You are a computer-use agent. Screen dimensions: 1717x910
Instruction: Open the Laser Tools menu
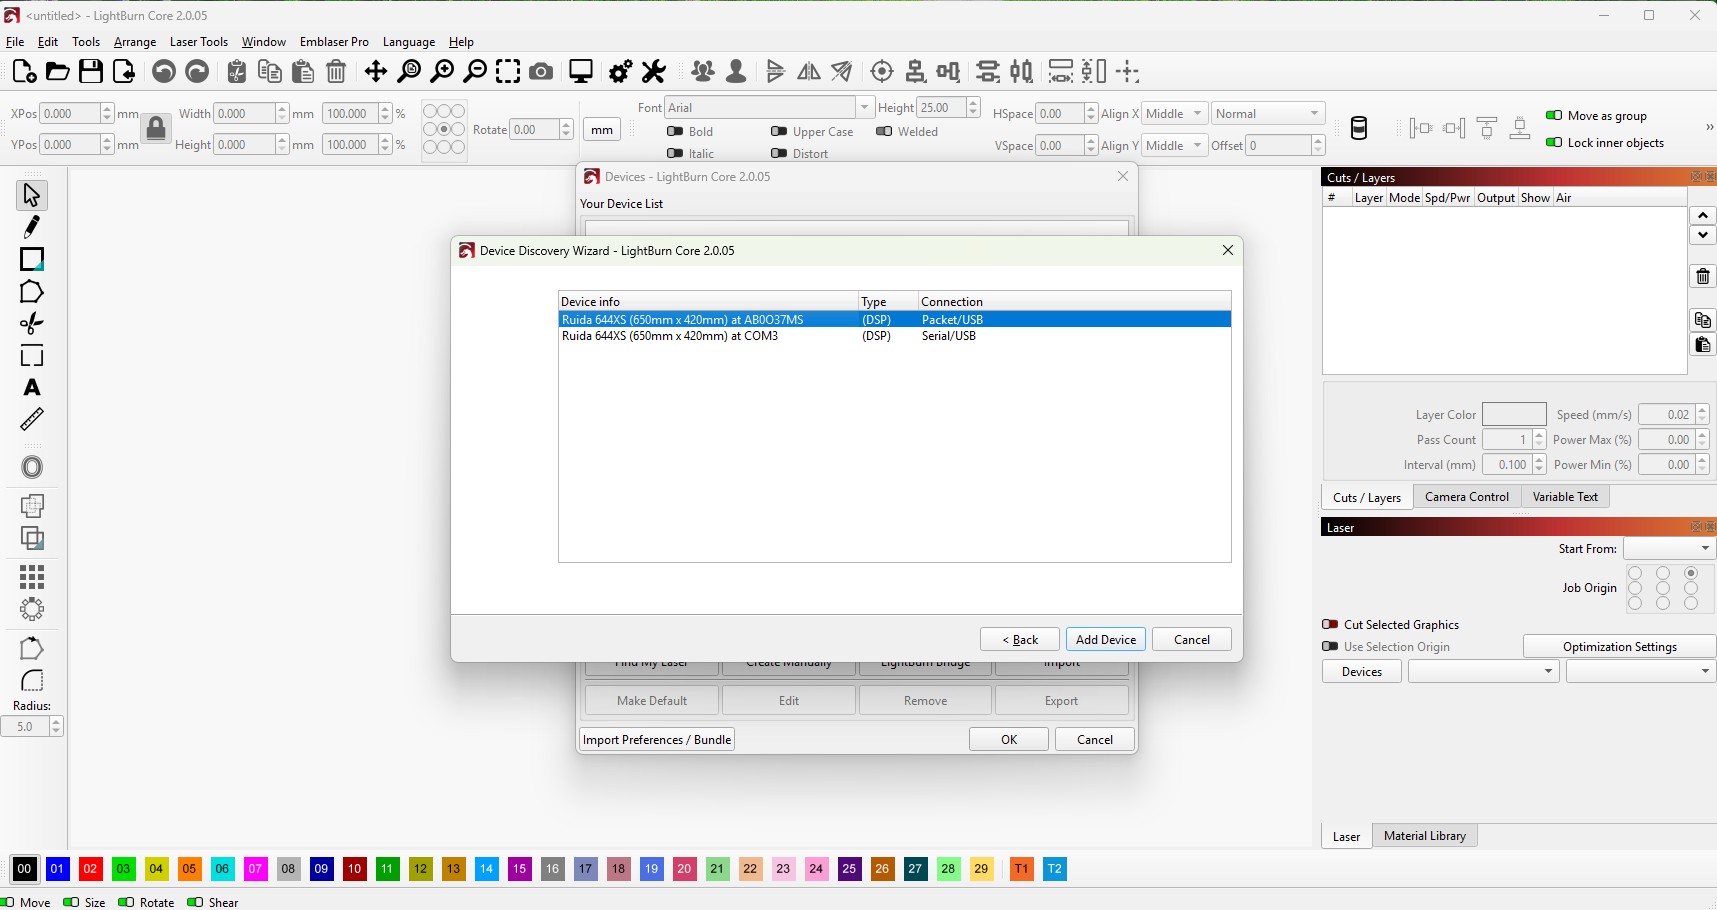199,42
